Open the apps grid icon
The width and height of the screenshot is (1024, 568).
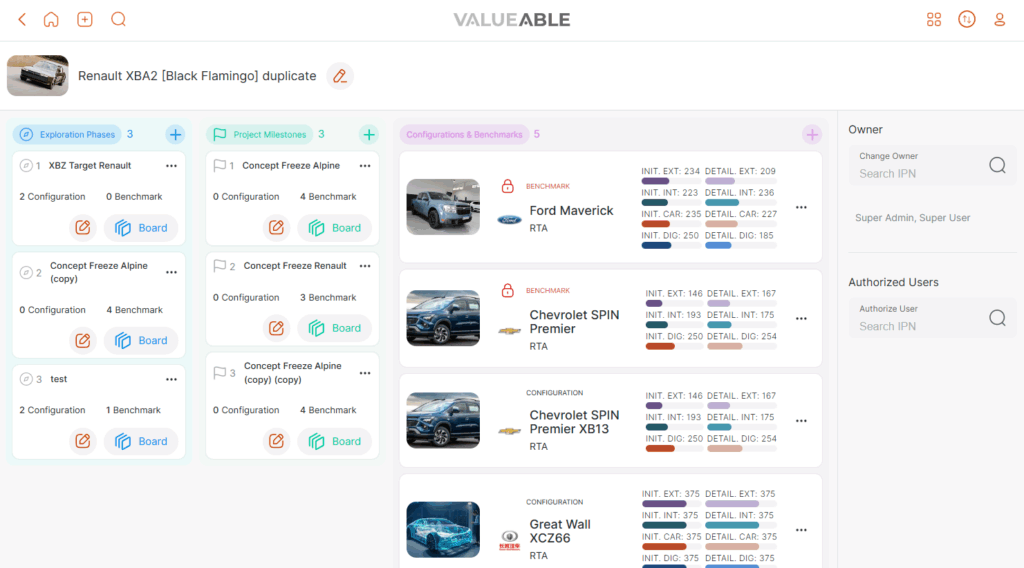(934, 20)
